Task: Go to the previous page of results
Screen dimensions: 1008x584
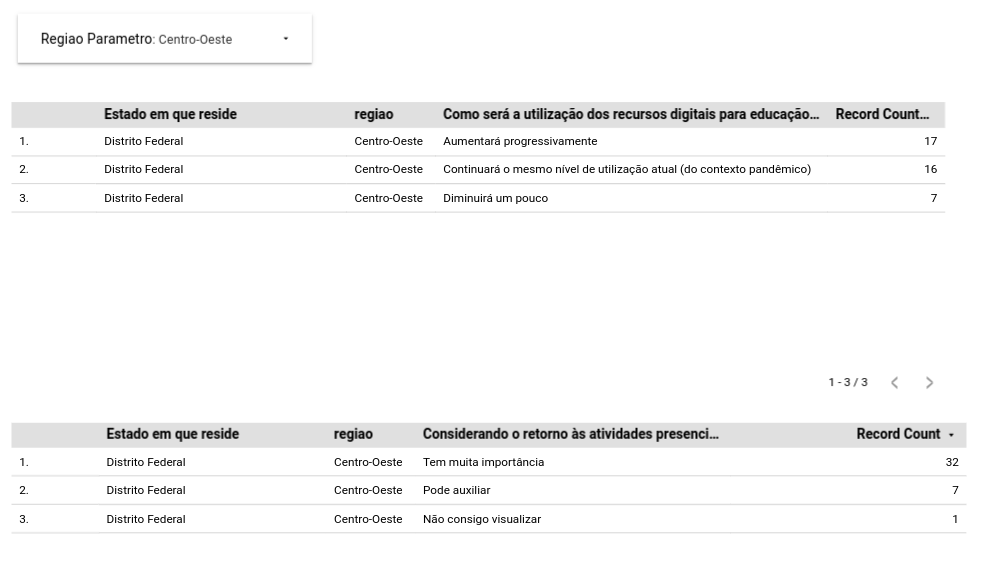Action: tap(895, 383)
